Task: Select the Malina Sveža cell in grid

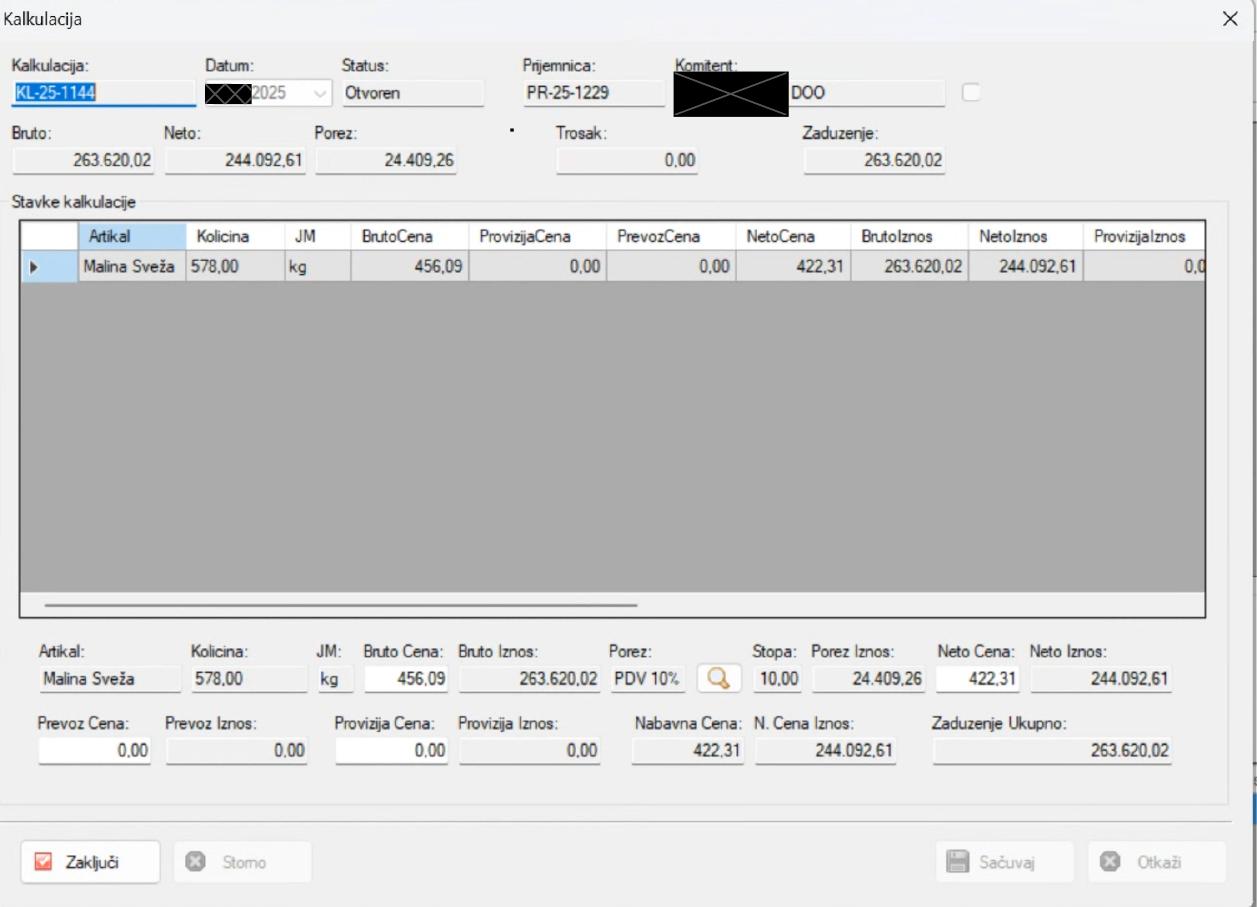Action: tap(129, 267)
